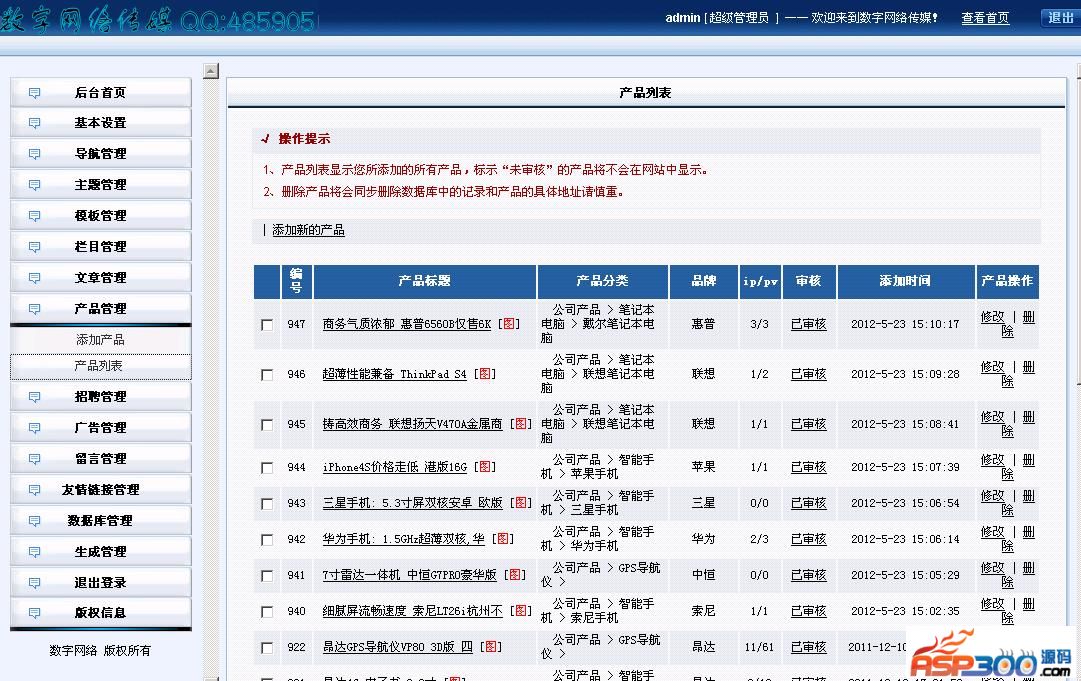Expand the 招聘管理 sidebar section
This screenshot has height=681, width=1081.
[x=100, y=397]
